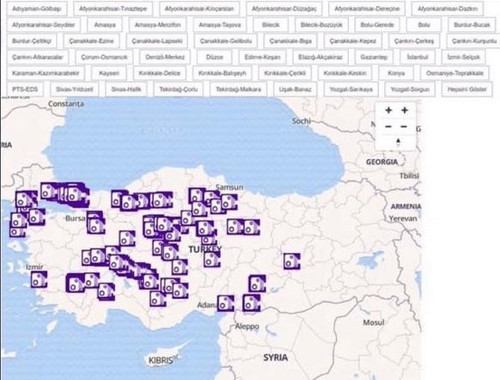Select the Çanakkale-Ezine button

point(91,41)
